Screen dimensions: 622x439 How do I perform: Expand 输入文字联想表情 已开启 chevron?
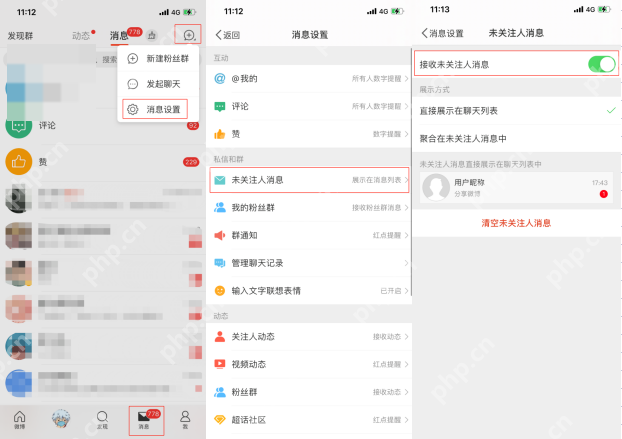tap(406, 291)
